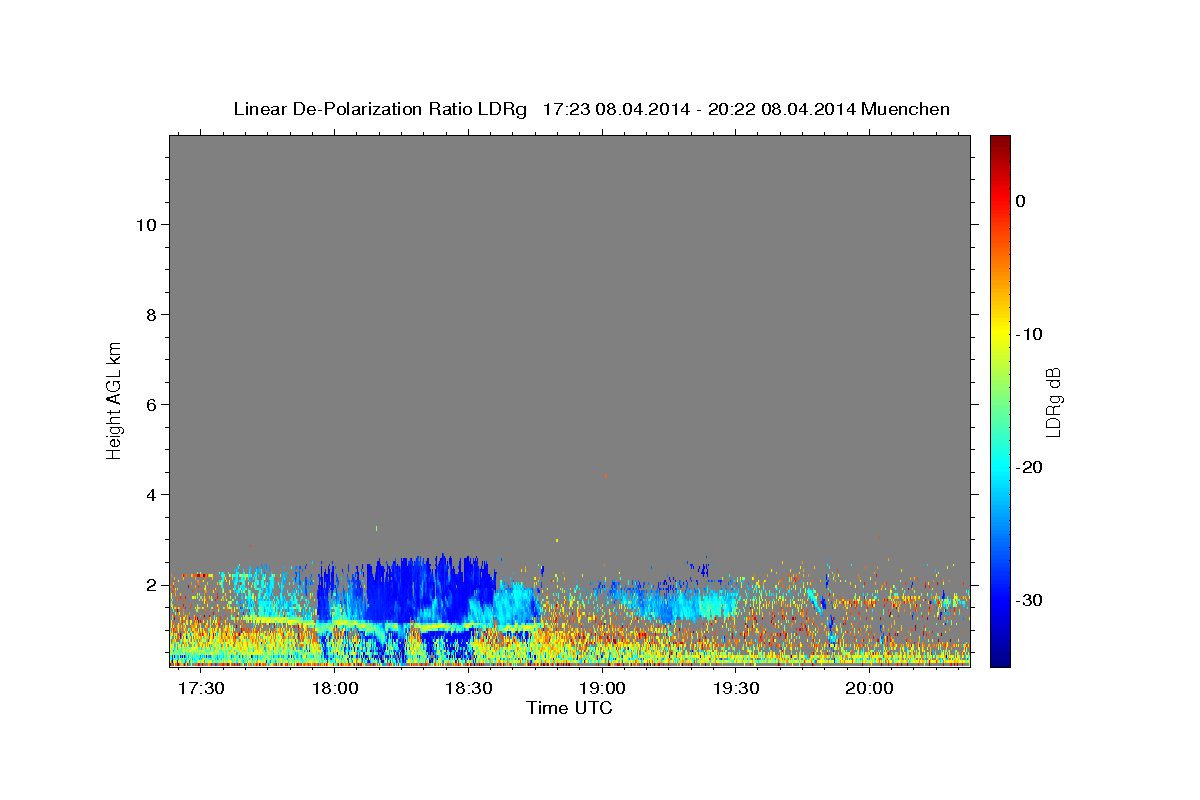Screen dimensions: 1200x800
Task: Click the 17:30 time tick label
Action: (201, 689)
